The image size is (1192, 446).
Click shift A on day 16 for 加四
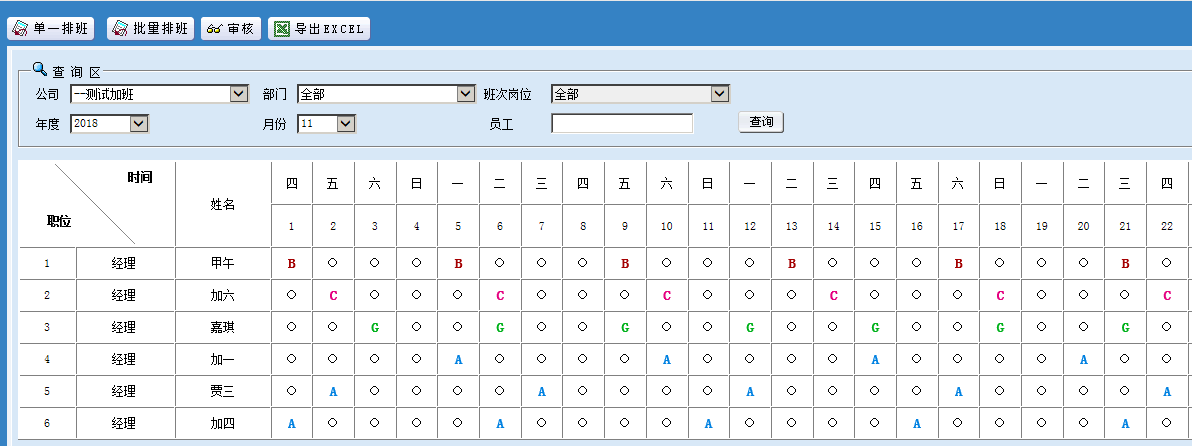coord(917,423)
